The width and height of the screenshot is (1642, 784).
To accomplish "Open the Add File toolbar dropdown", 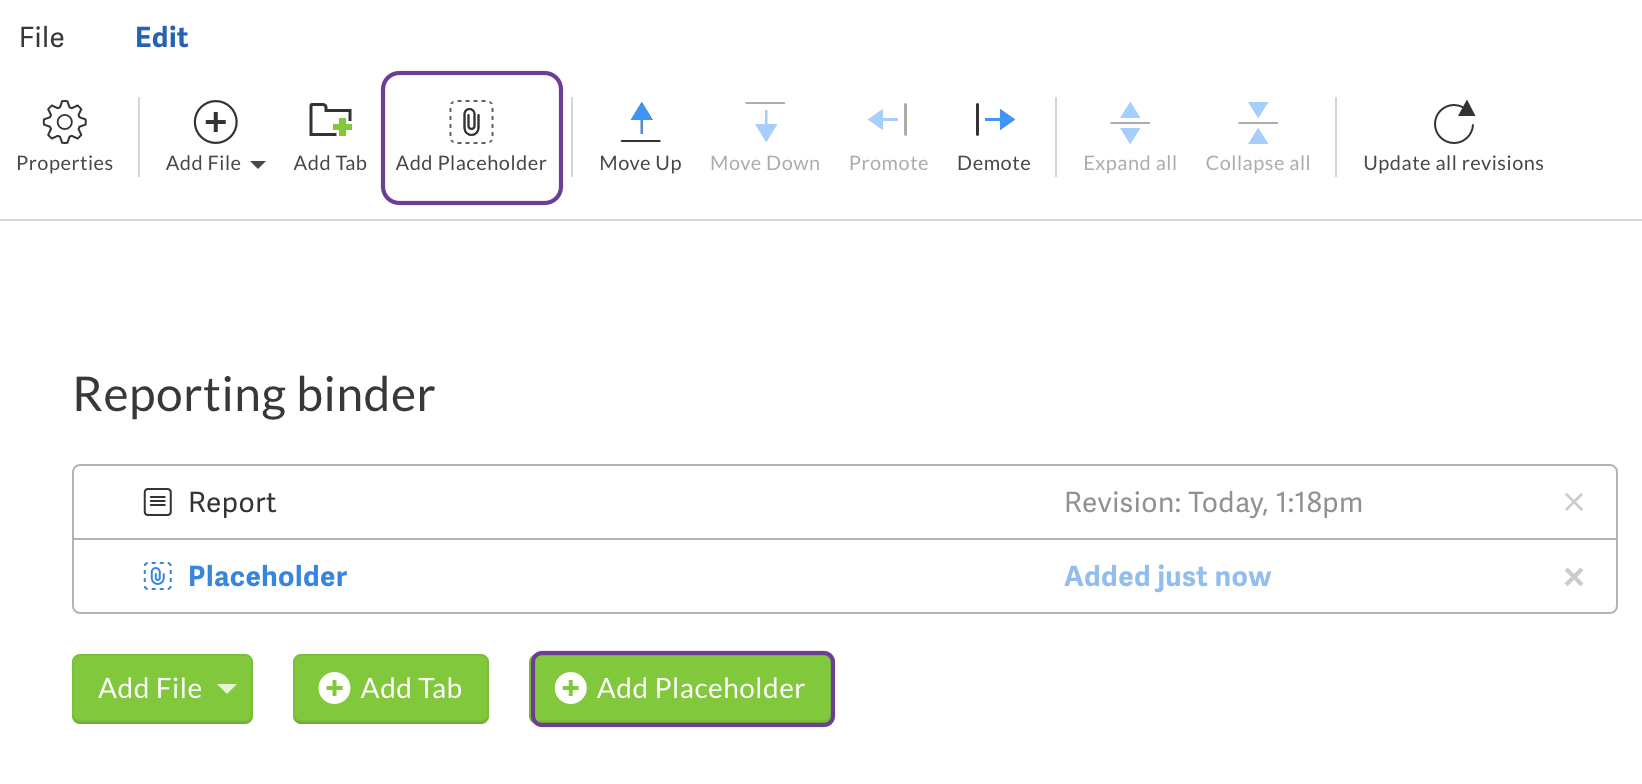I will click(x=214, y=137).
